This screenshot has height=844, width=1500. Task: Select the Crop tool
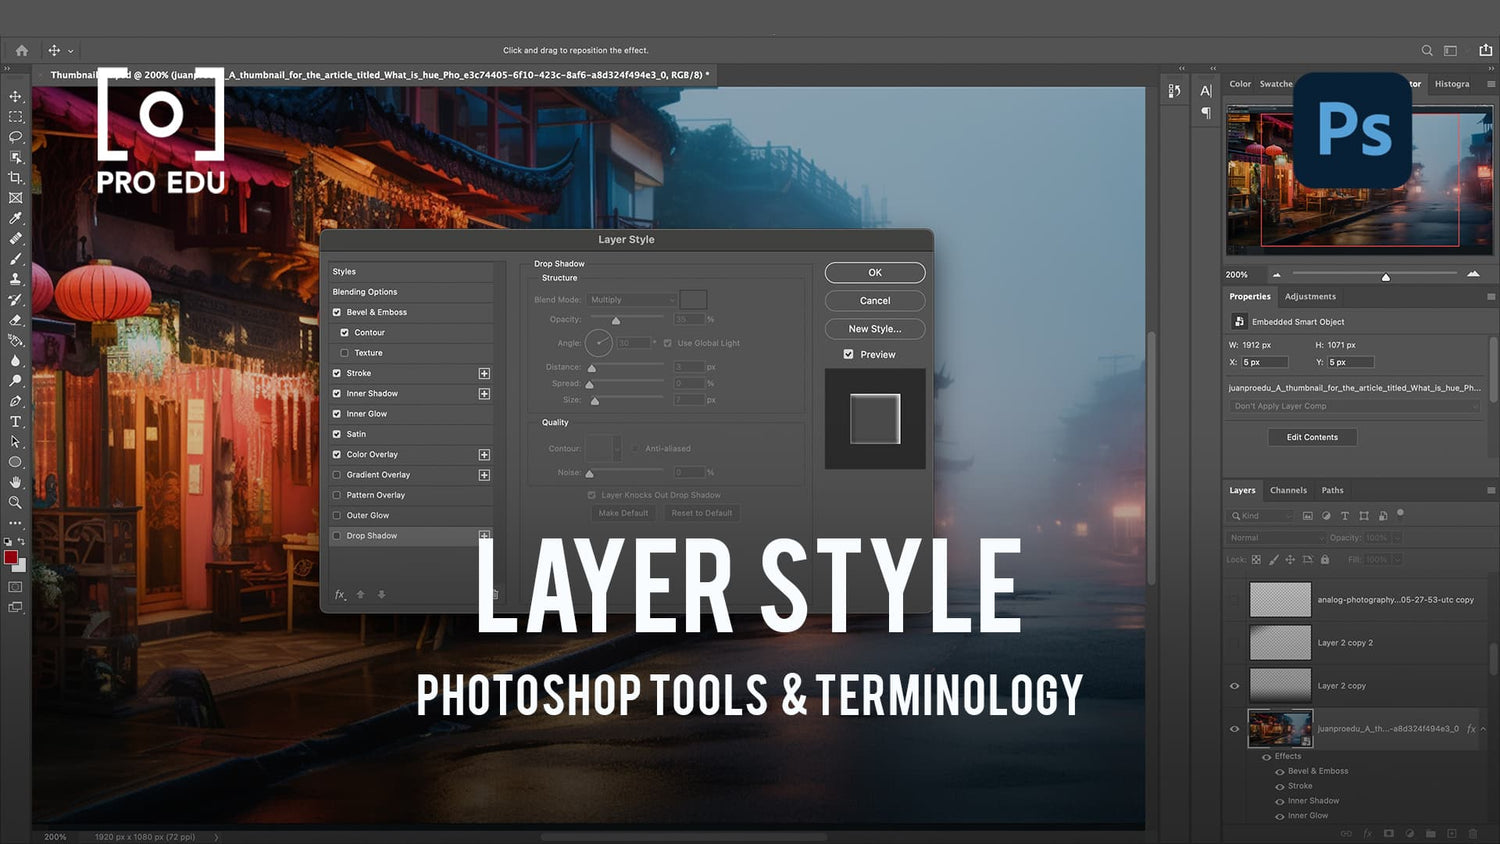[15, 177]
